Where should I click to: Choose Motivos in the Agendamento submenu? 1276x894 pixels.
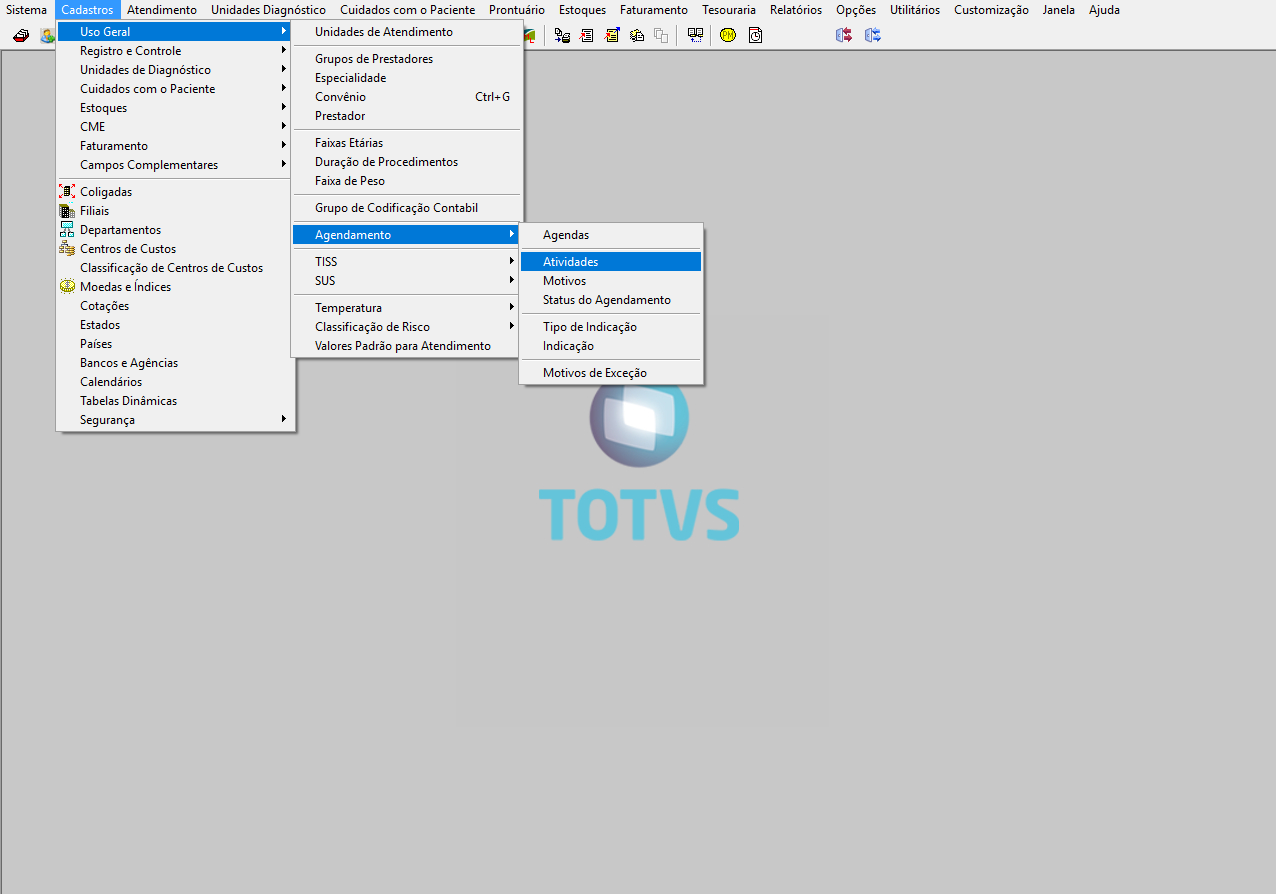pos(611,281)
